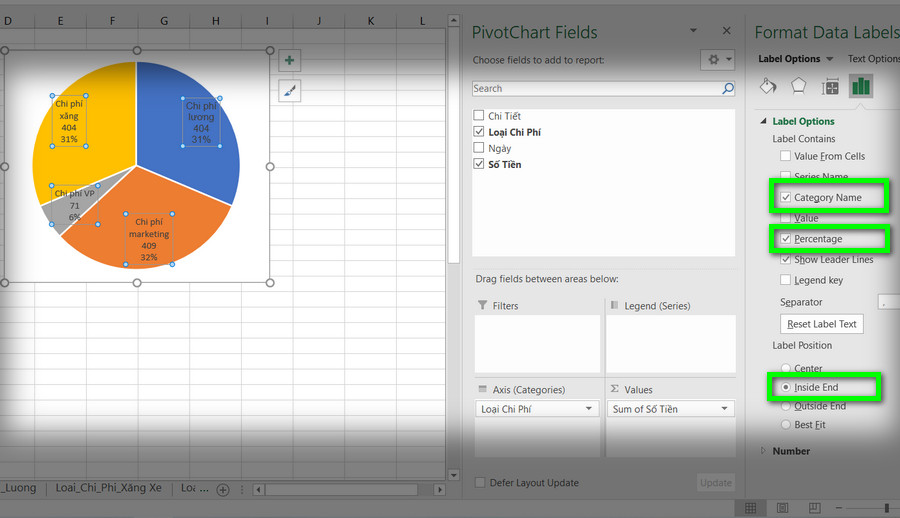
Task: Open the Loại Chi Phí axis field dropdown
Action: [588, 408]
